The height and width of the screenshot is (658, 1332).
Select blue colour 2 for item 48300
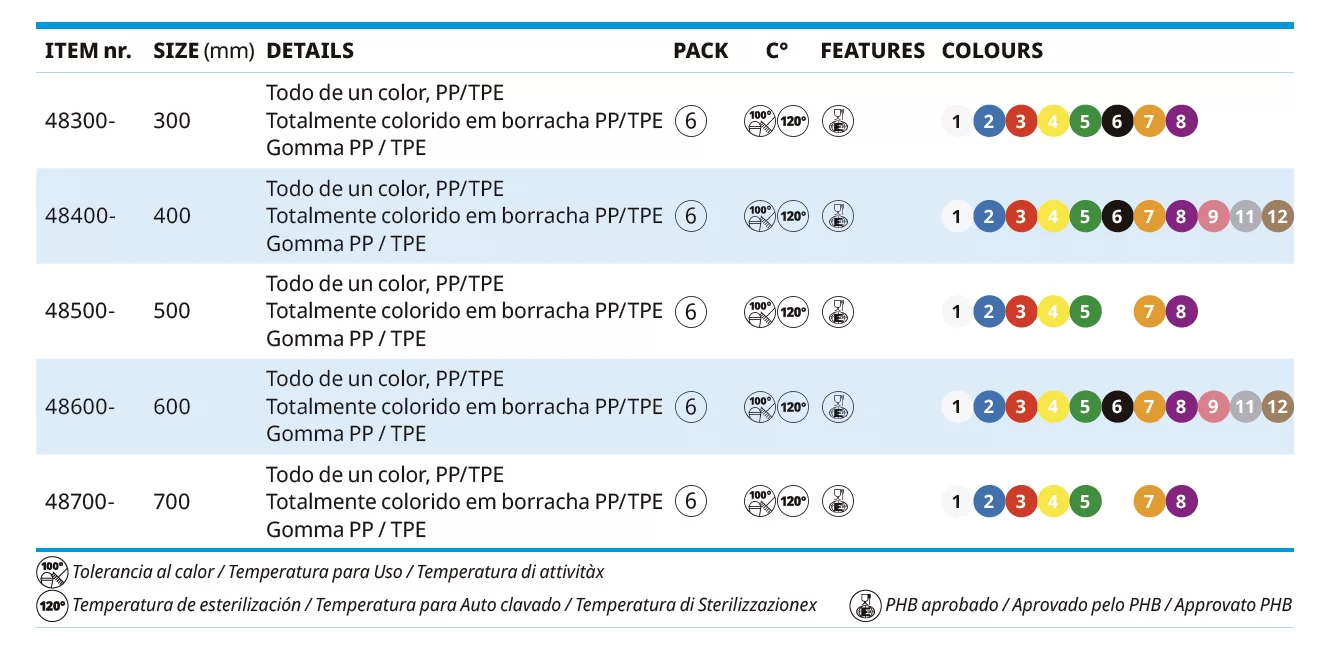pos(989,122)
